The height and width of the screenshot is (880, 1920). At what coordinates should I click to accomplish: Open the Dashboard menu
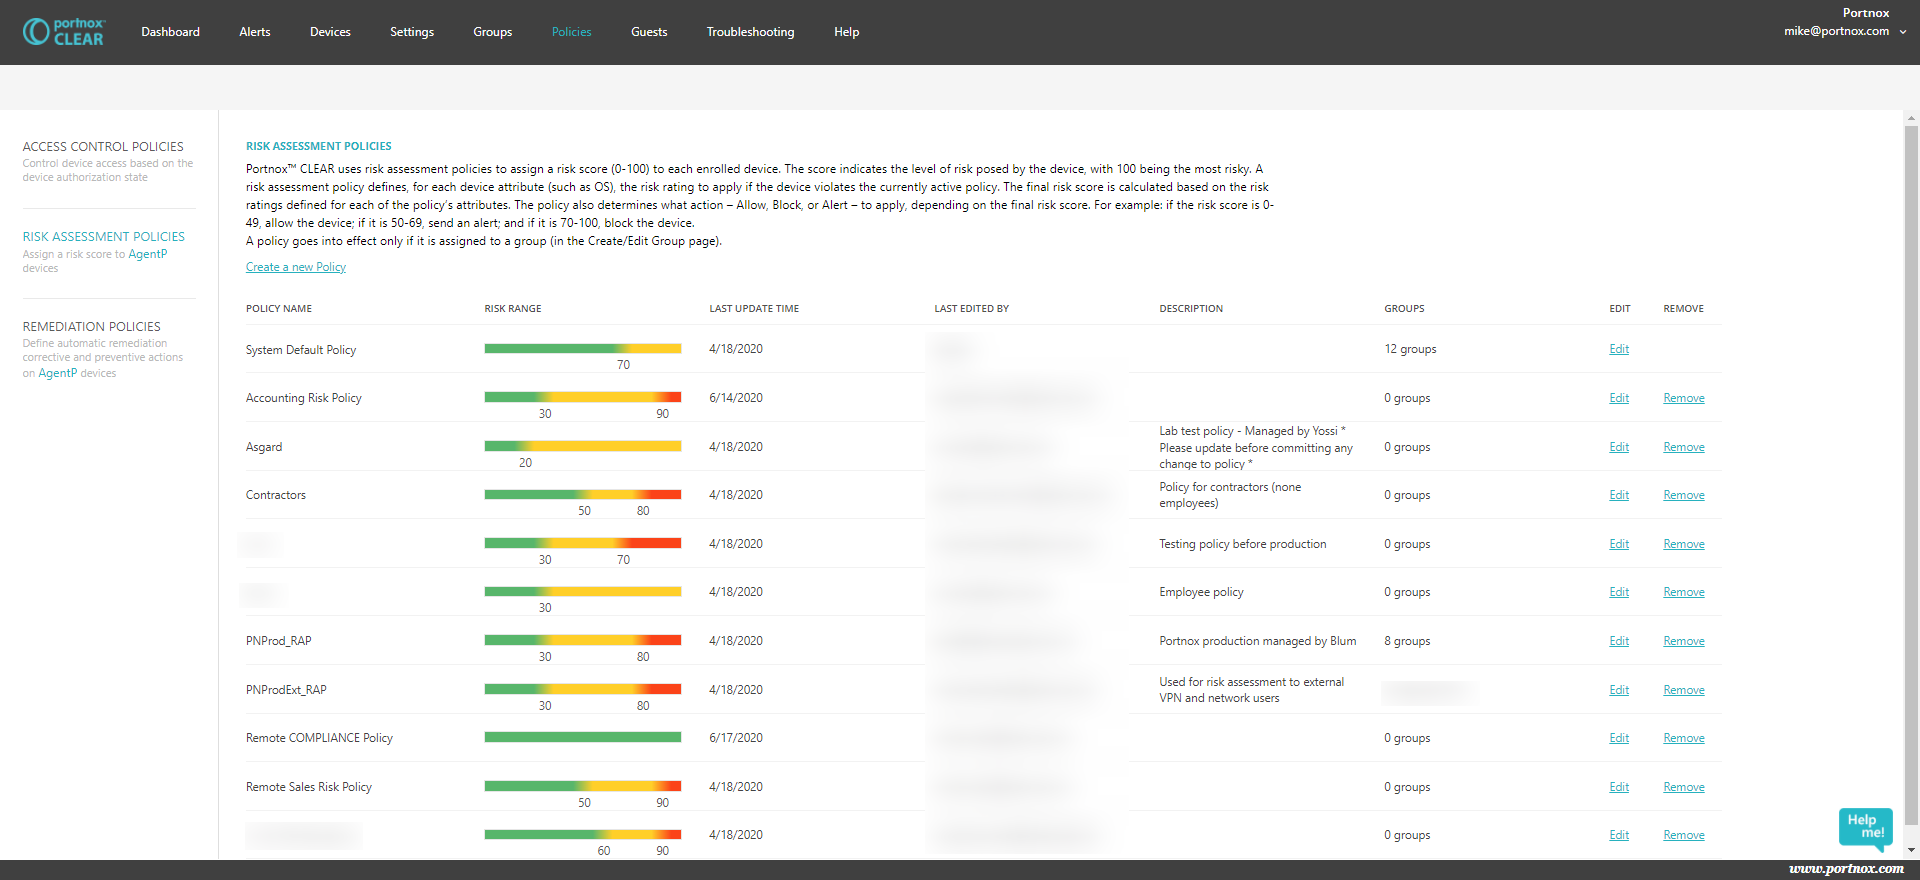pyautogui.click(x=170, y=32)
